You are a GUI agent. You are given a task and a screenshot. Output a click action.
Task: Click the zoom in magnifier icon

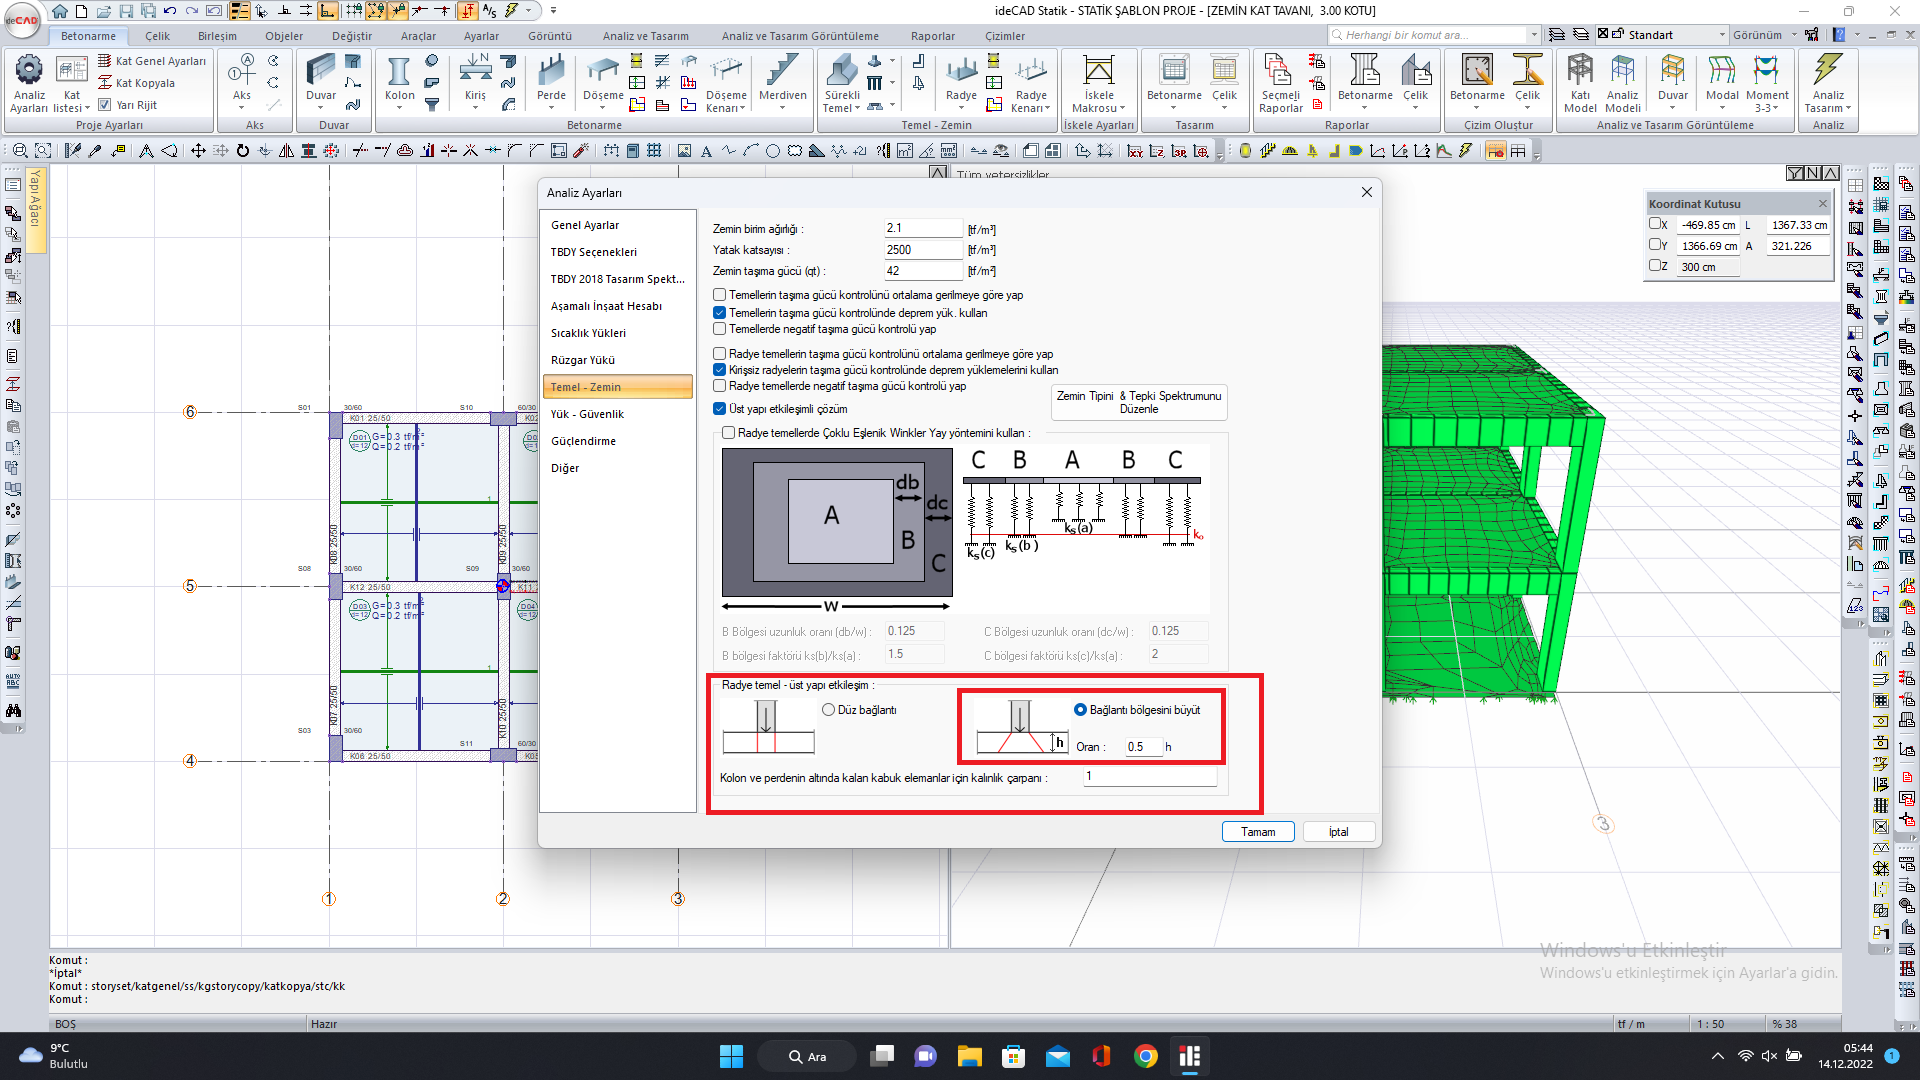point(20,151)
